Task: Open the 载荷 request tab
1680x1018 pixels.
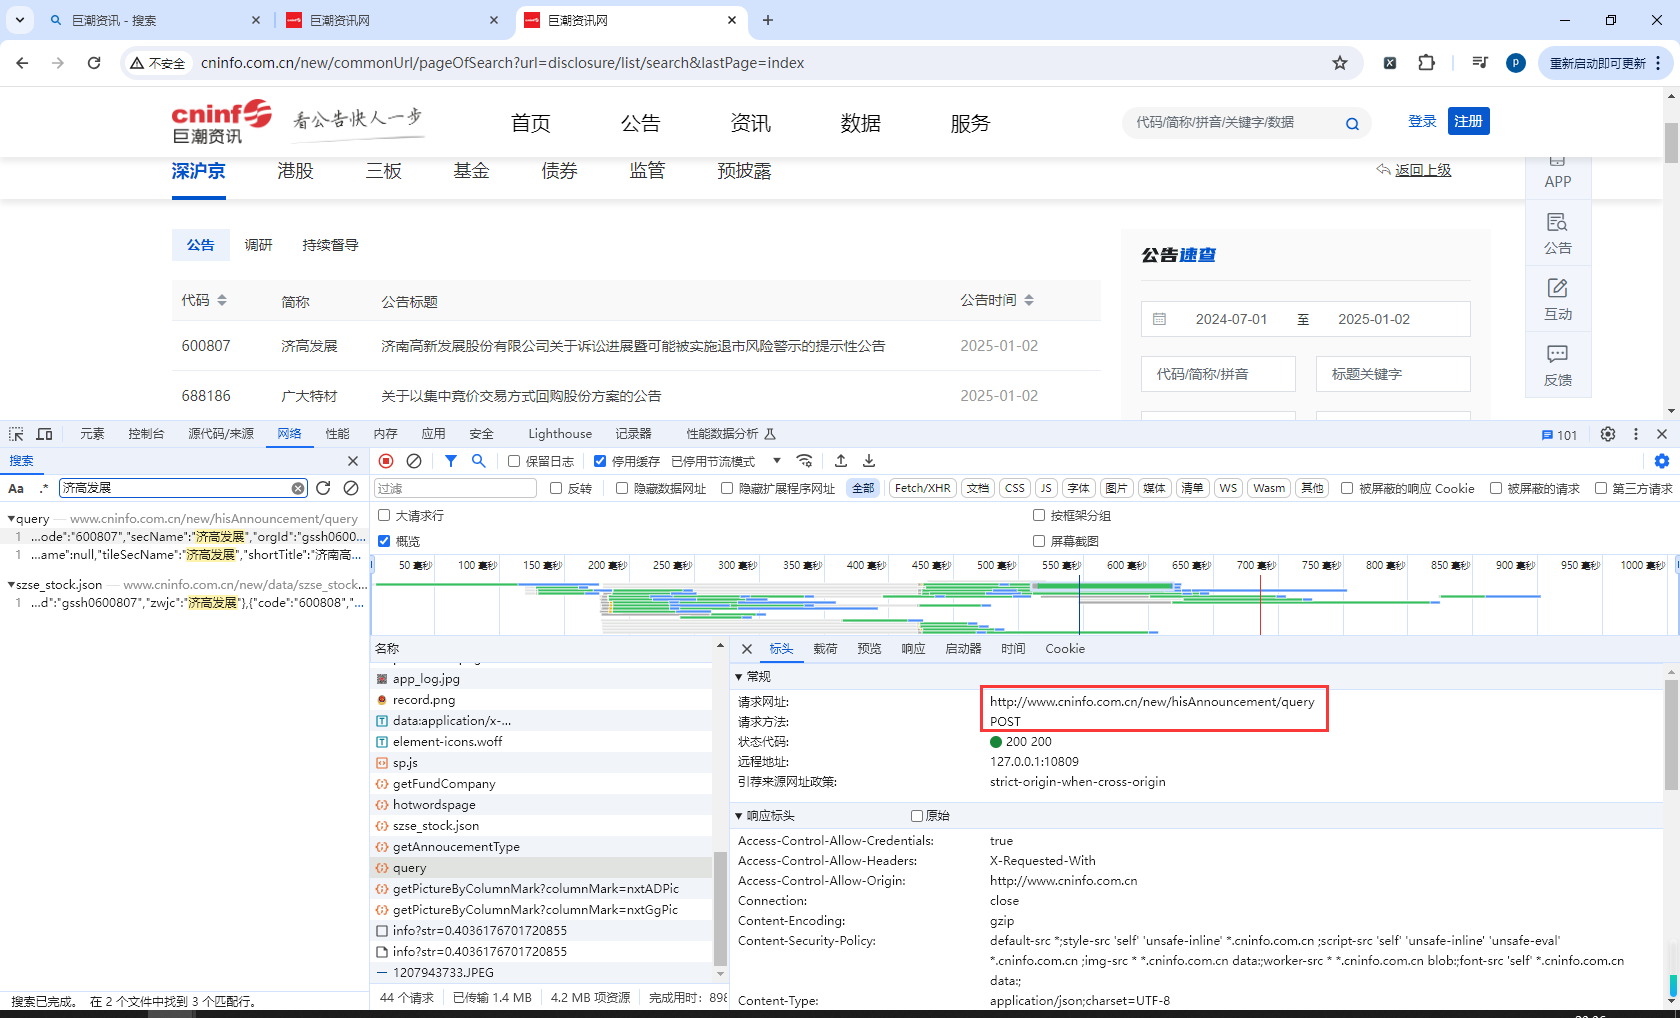Action: click(x=825, y=649)
